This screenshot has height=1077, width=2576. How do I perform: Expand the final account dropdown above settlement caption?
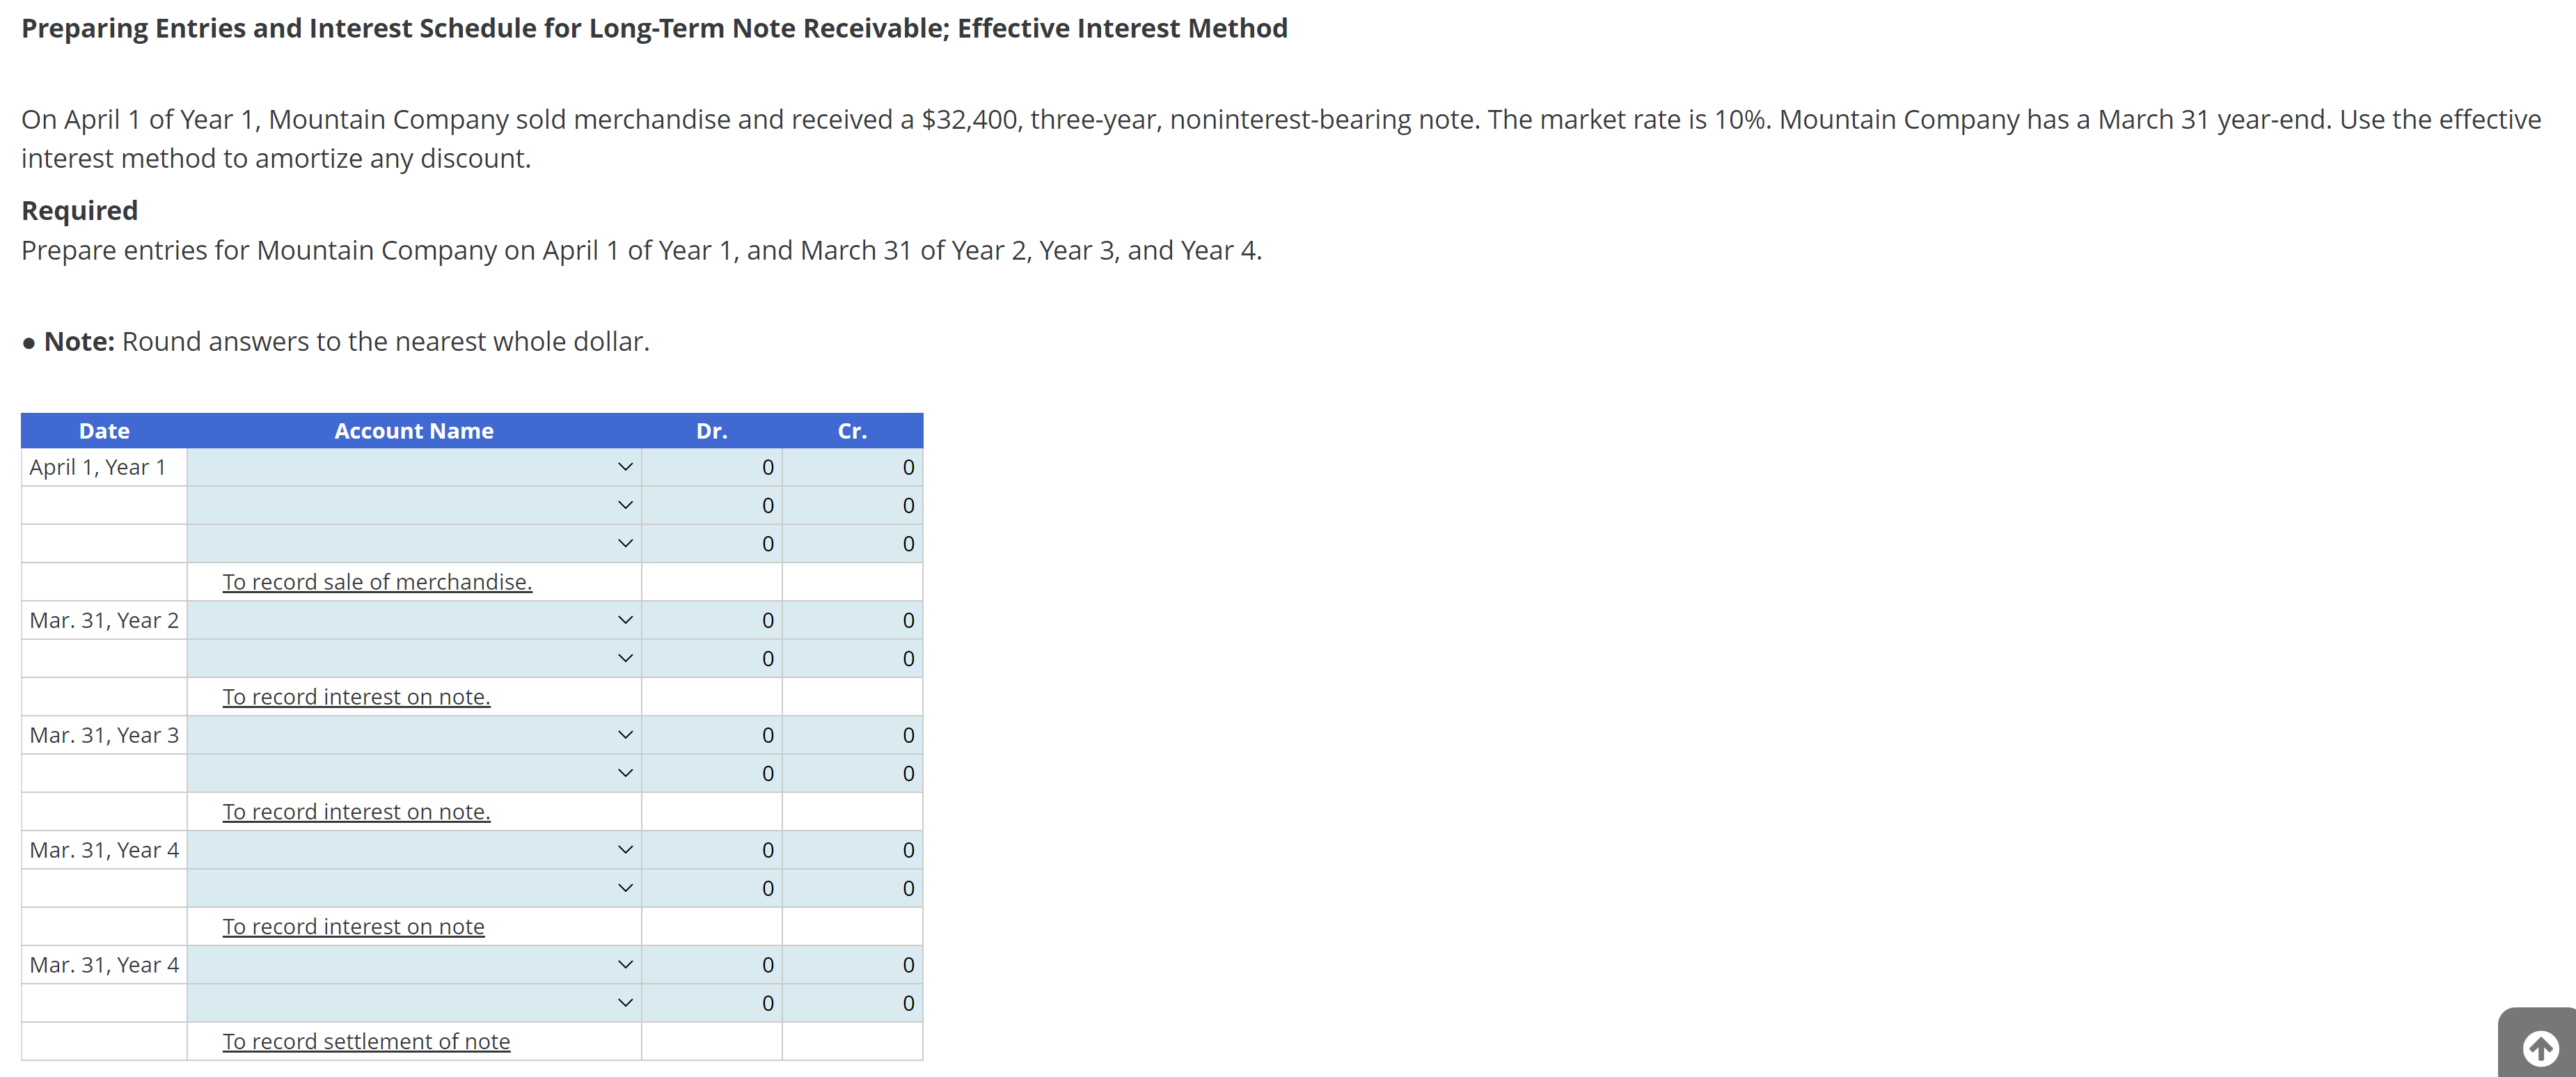(625, 1002)
